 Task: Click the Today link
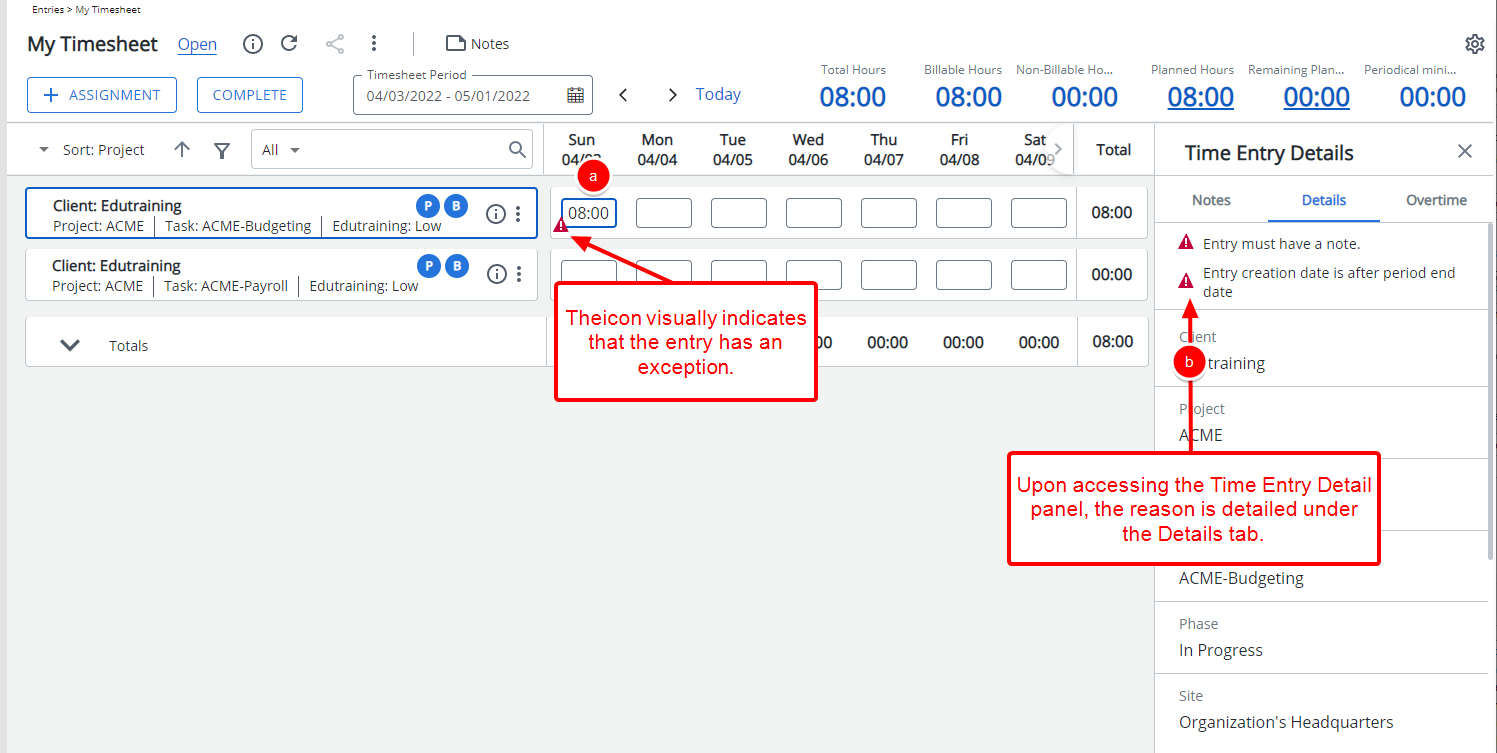coord(718,94)
